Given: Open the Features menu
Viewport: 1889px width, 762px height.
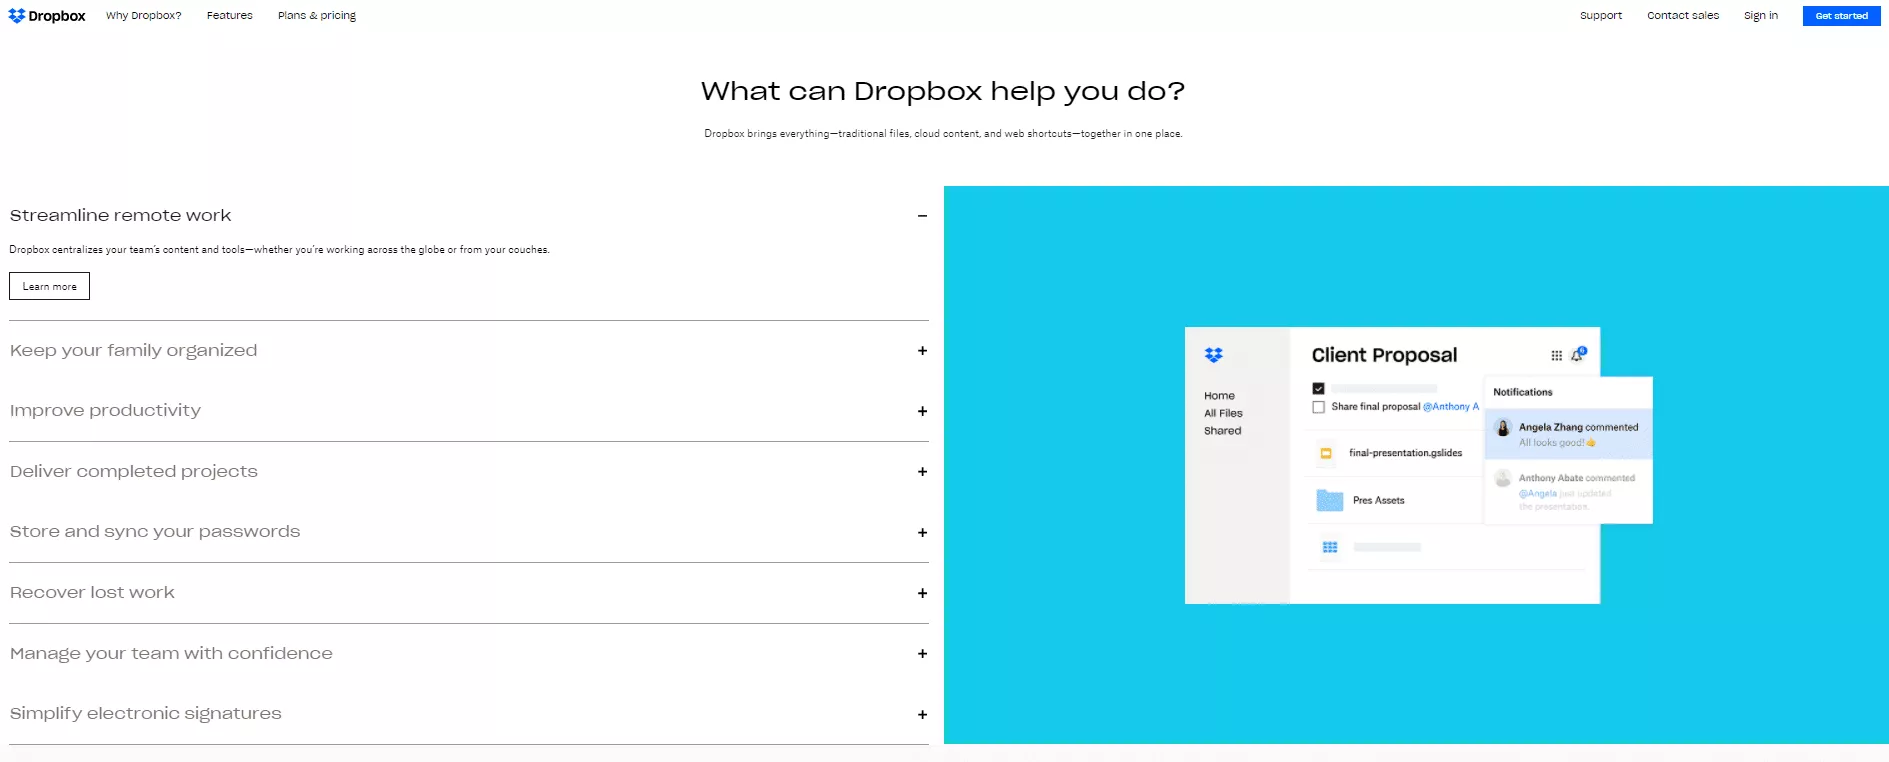Looking at the screenshot, I should pos(230,16).
